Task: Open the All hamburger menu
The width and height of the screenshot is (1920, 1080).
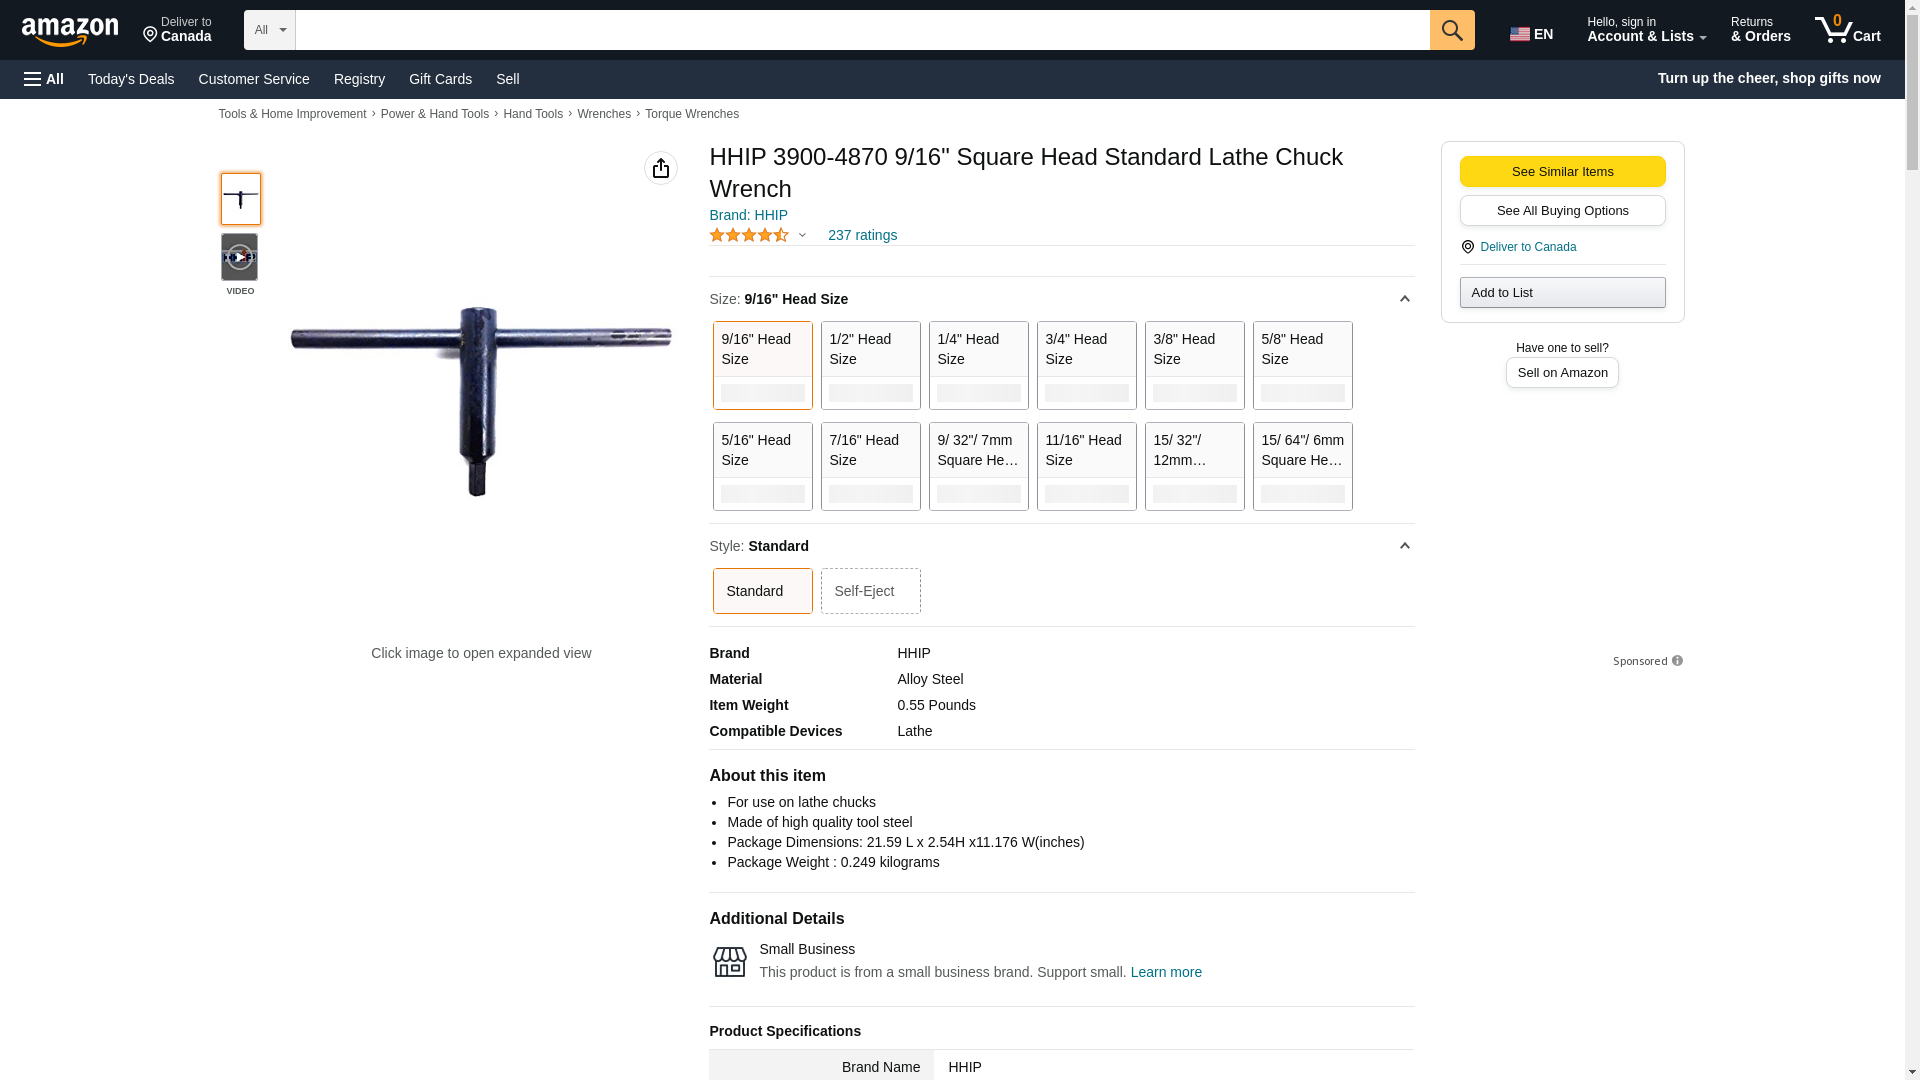Action: (44, 79)
